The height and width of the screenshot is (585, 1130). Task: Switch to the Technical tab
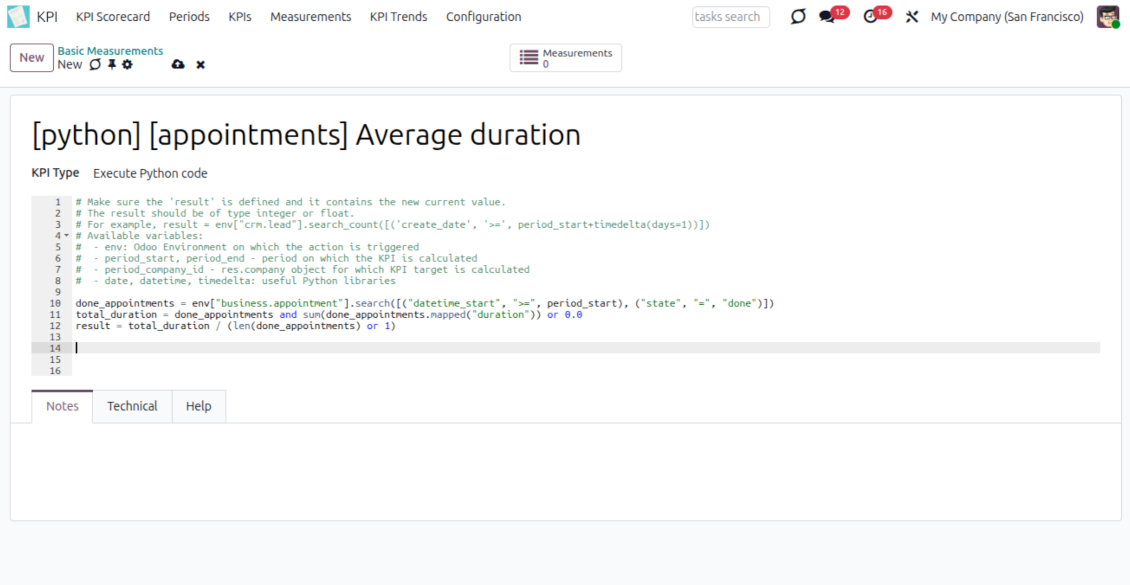click(132, 406)
